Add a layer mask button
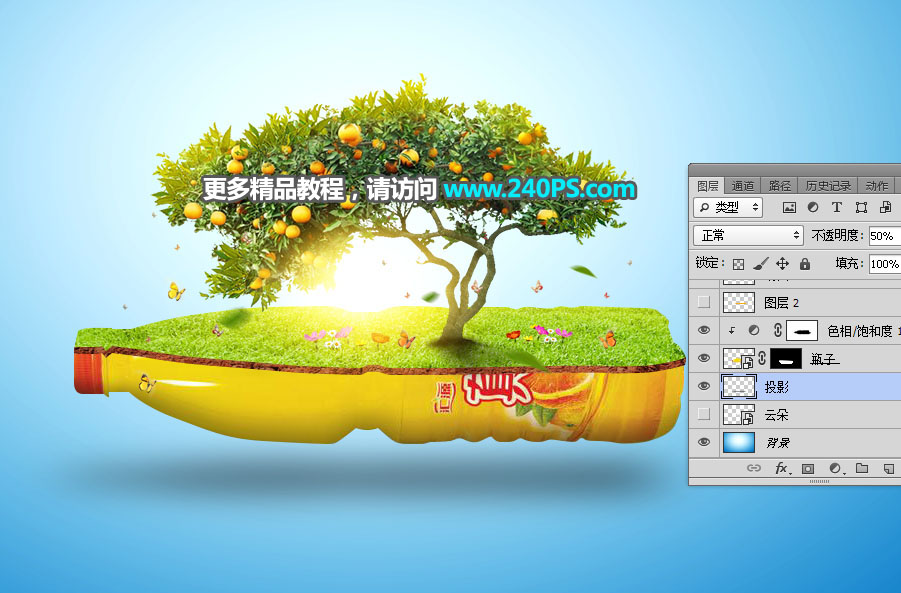Image resolution: width=901 pixels, height=593 pixels. click(807, 469)
